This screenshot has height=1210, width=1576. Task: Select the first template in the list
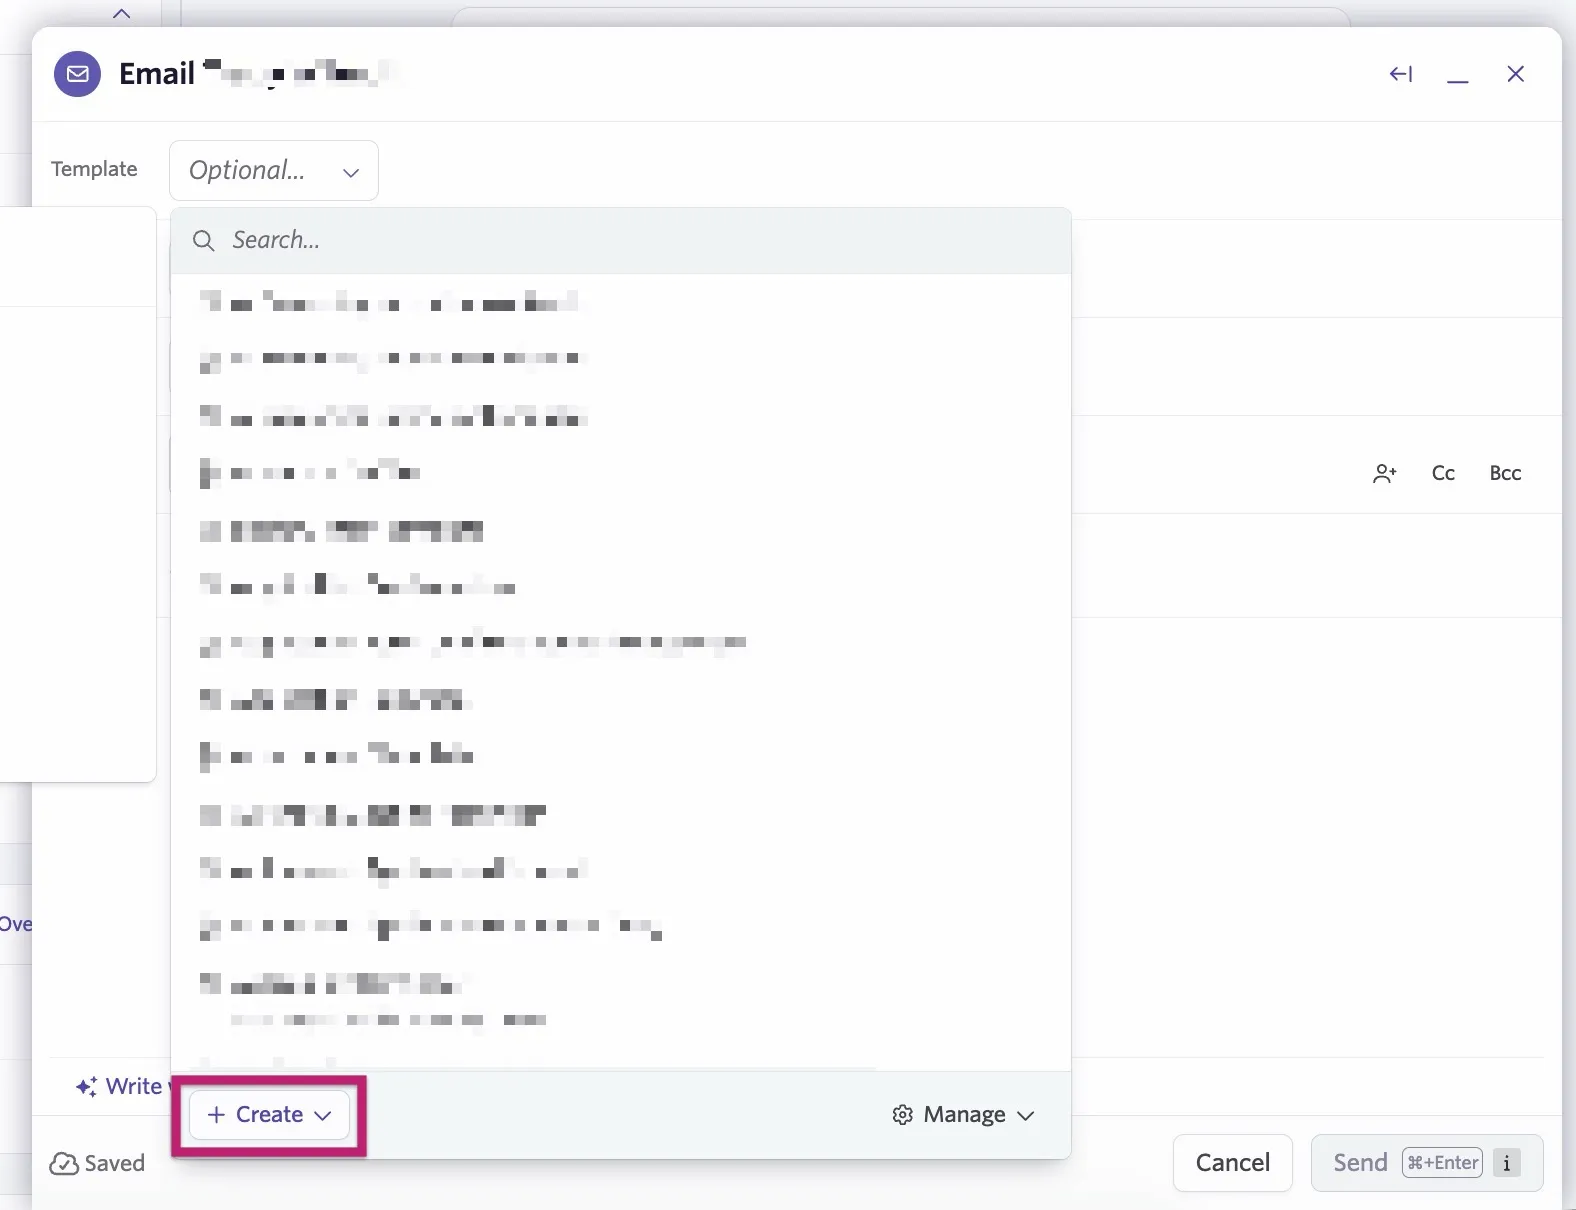(x=621, y=301)
